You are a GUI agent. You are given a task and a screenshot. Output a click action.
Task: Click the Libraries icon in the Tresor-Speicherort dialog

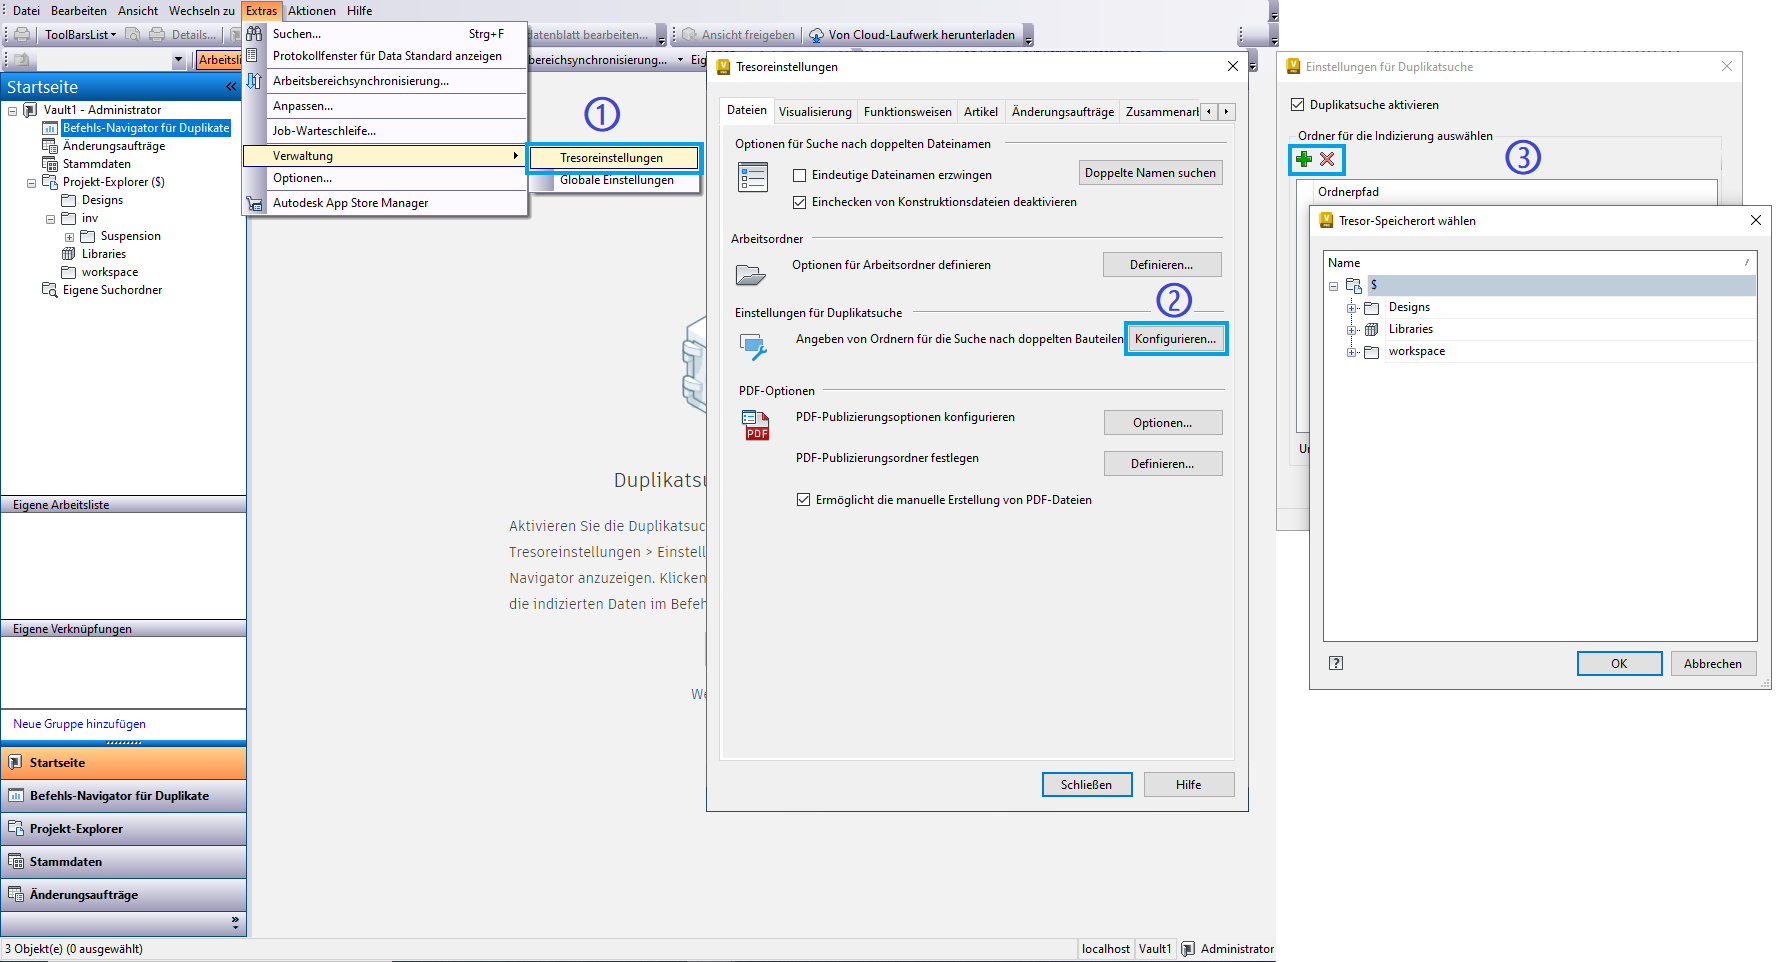(x=1372, y=329)
